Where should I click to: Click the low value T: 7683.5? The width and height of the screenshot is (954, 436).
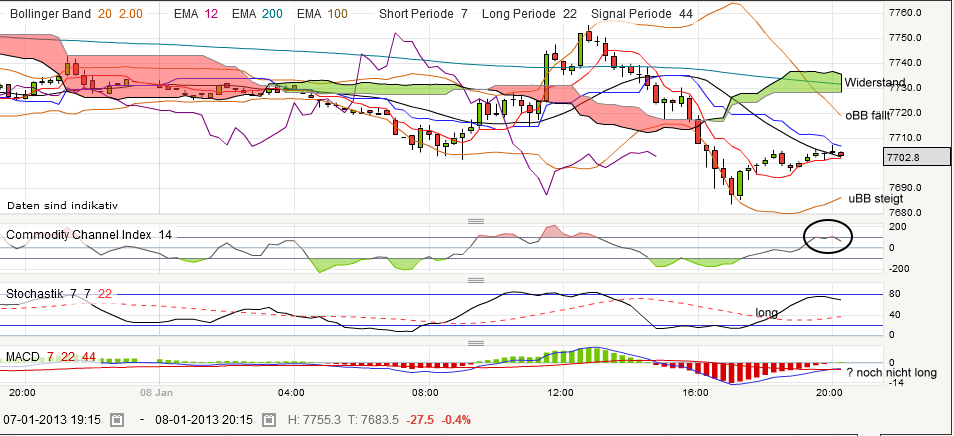tap(373, 420)
